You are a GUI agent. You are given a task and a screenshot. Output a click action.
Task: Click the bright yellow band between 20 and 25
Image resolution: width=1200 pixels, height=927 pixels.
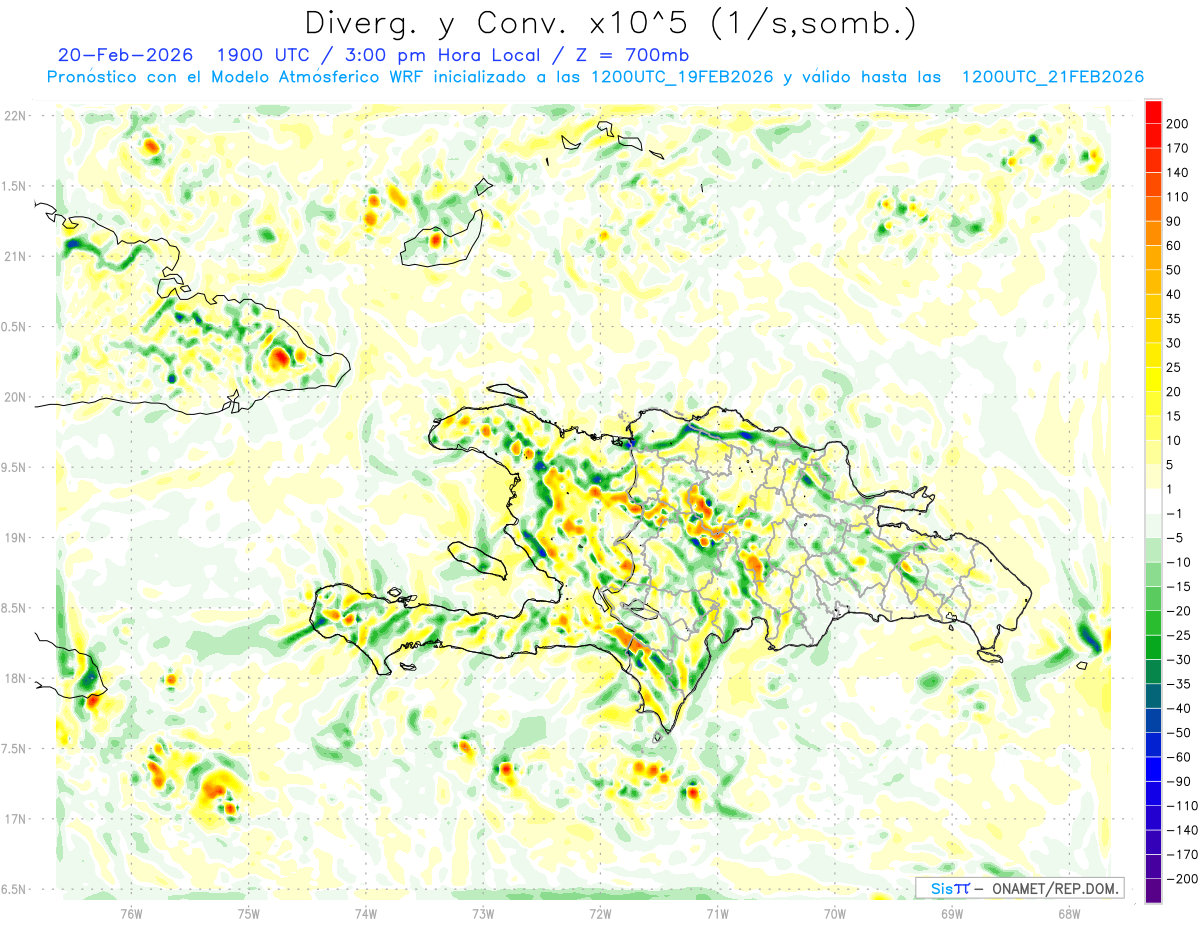point(1153,380)
